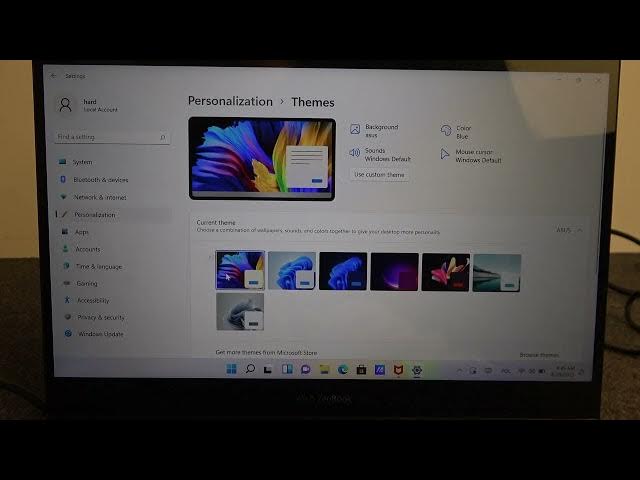Select Personalization in the sidebar
This screenshot has width=640, height=480.
pos(113,215)
